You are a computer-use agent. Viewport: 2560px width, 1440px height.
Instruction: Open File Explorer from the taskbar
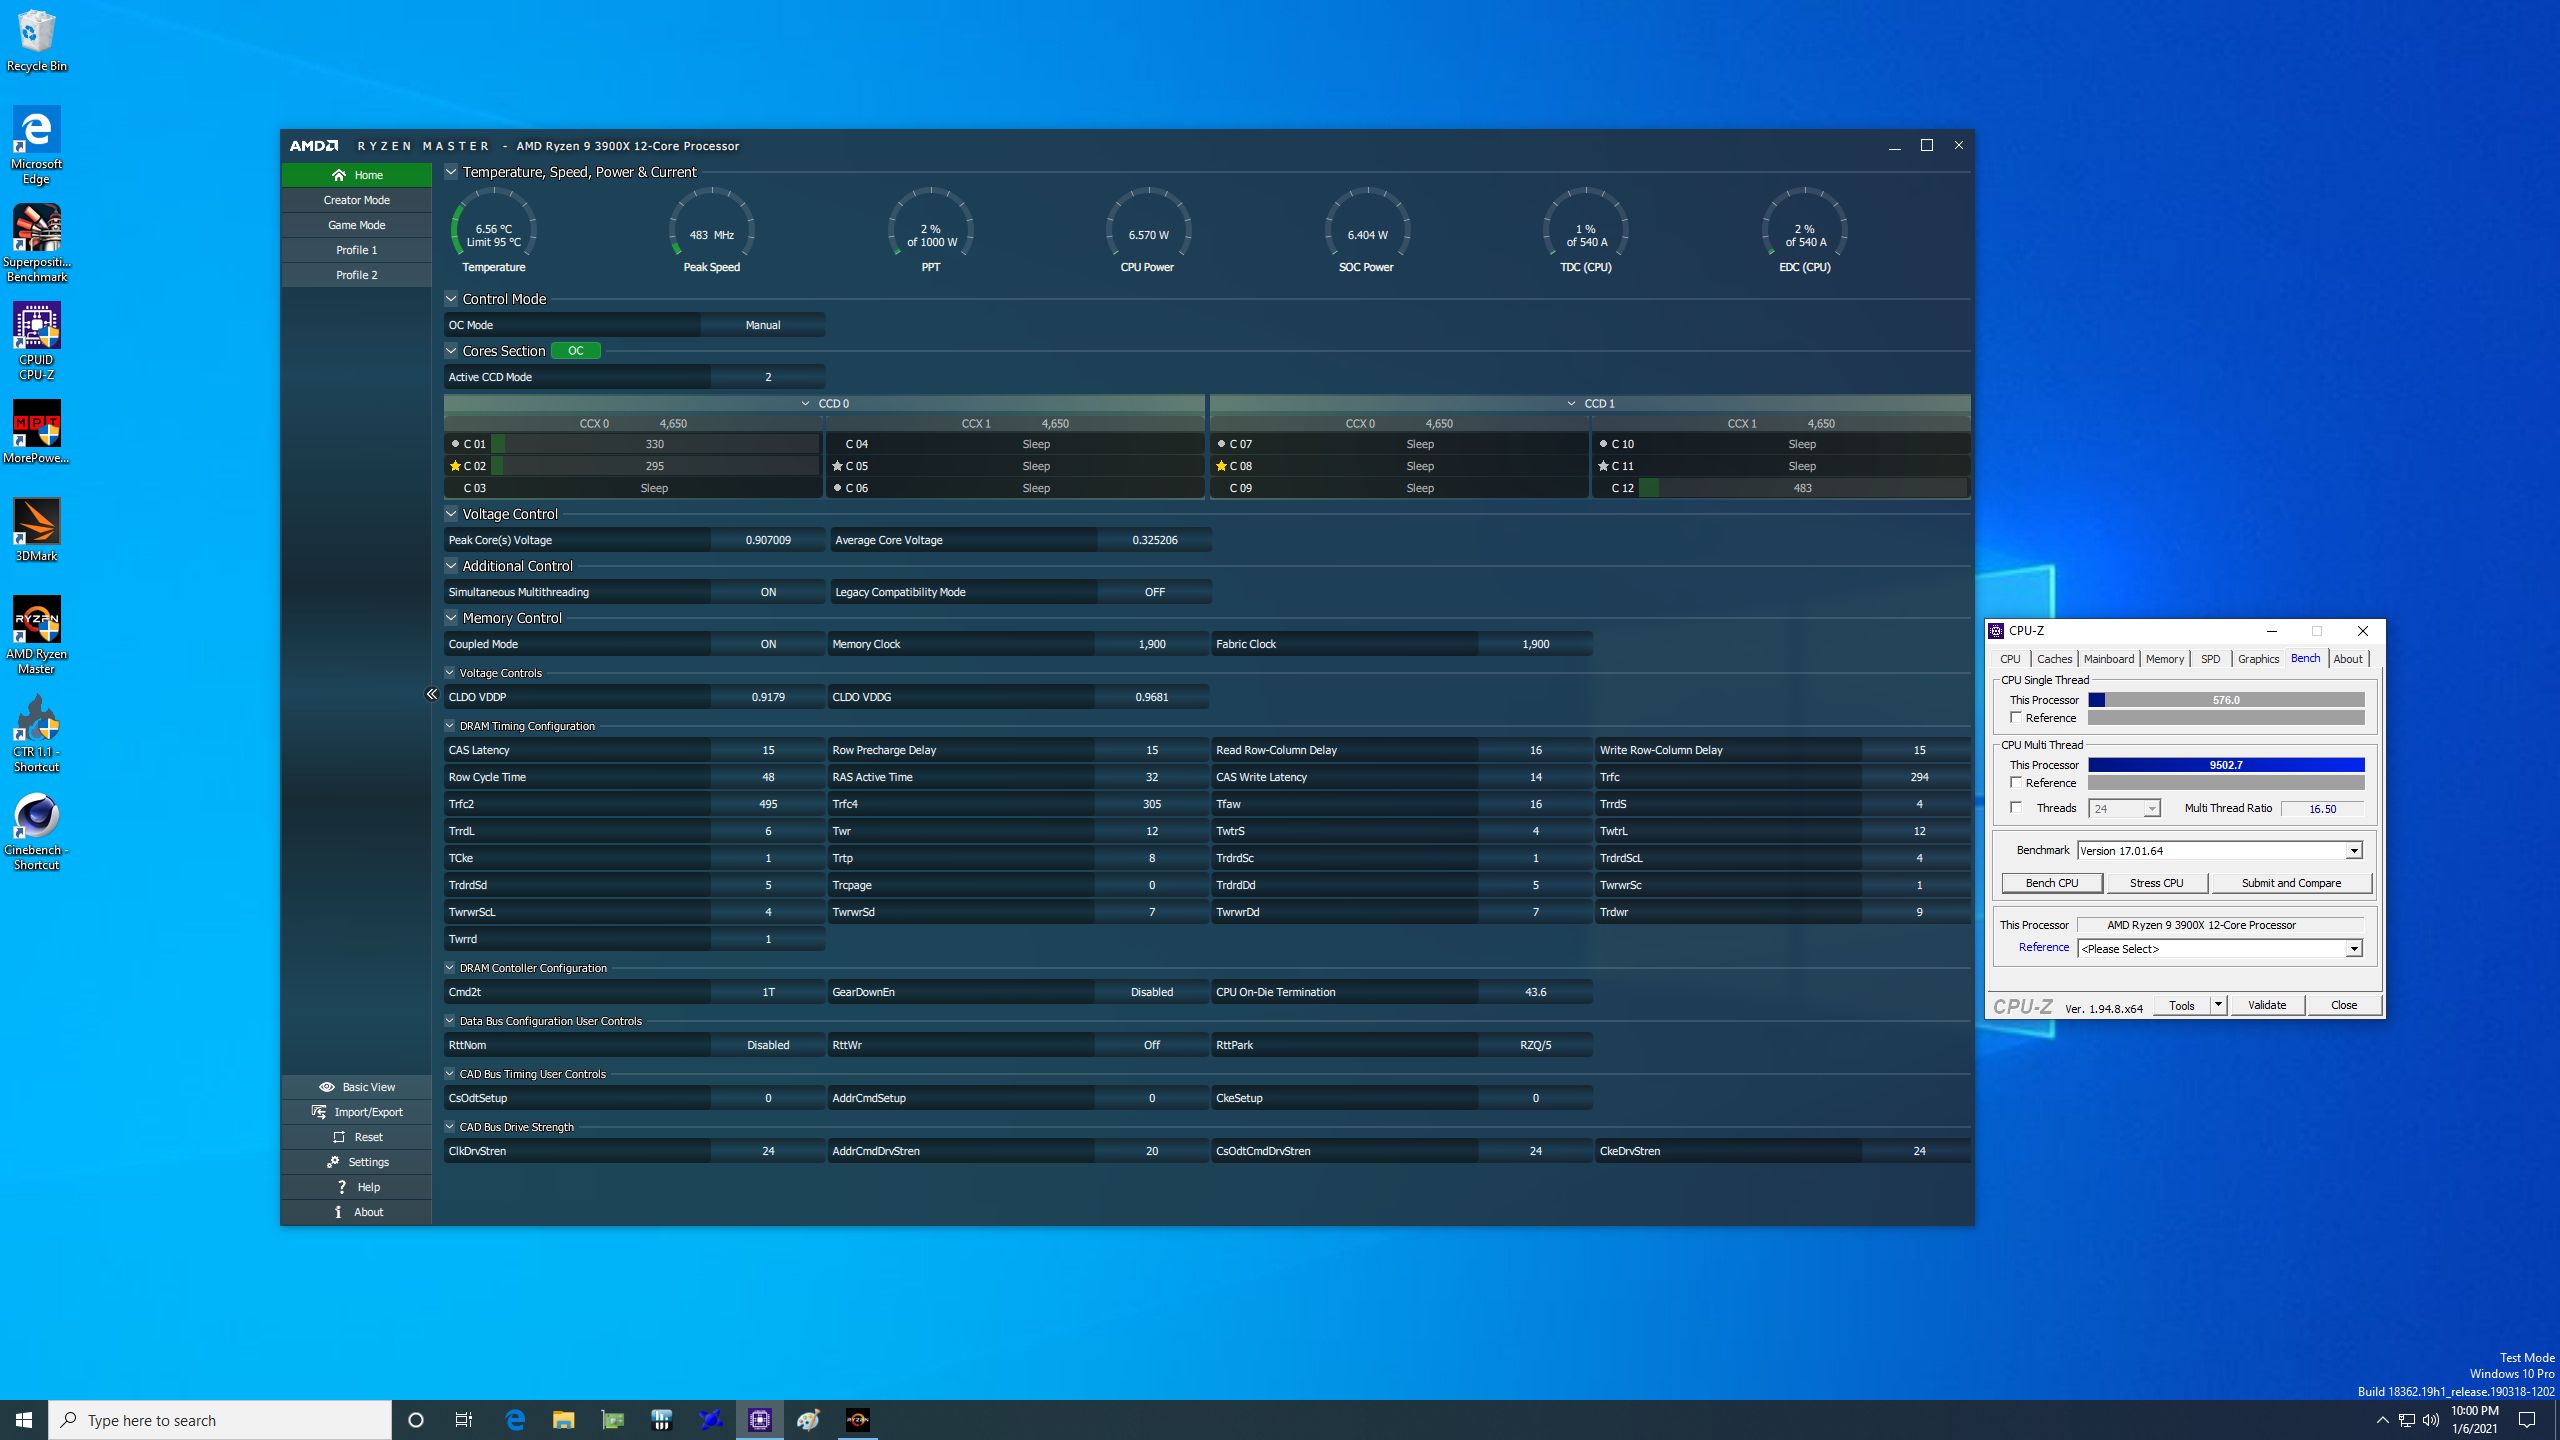coord(563,1420)
